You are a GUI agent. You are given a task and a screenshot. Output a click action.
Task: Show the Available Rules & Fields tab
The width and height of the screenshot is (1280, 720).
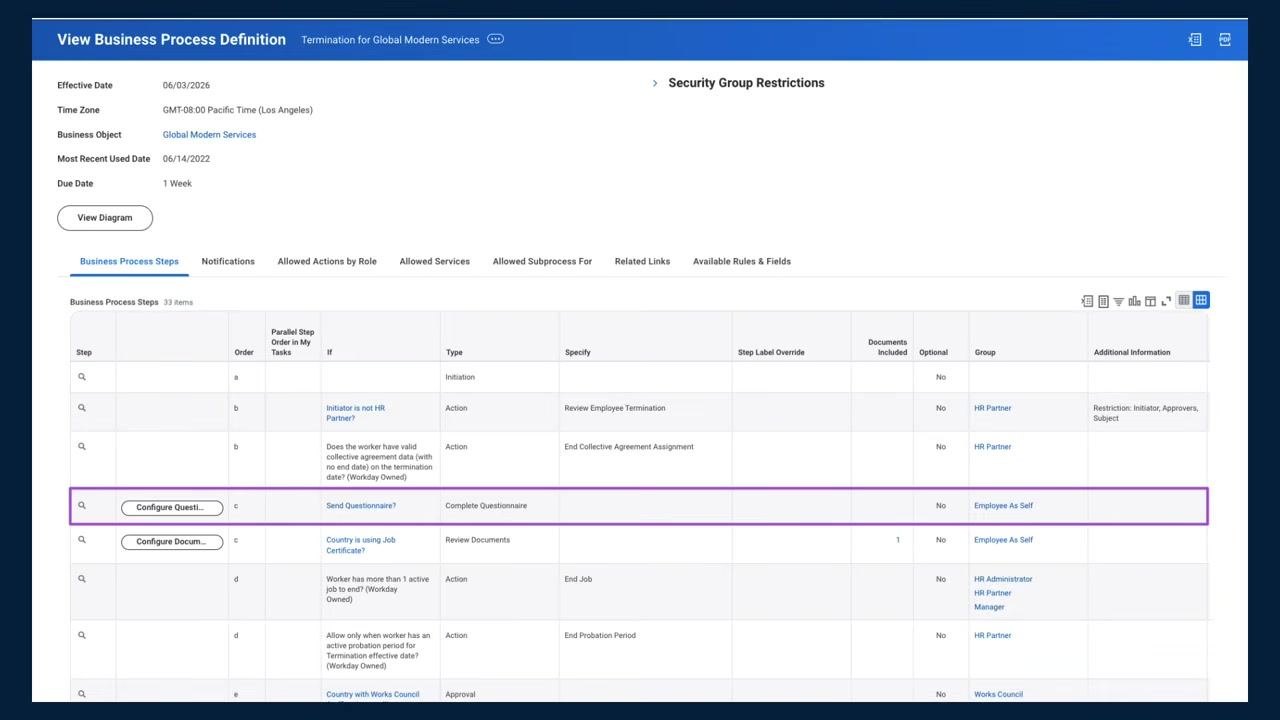742,262
